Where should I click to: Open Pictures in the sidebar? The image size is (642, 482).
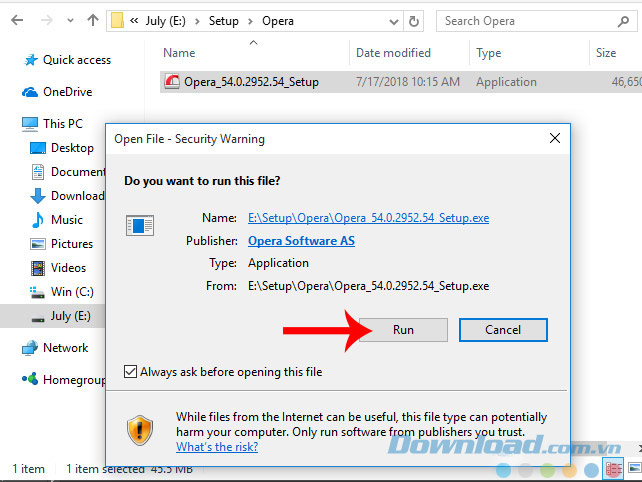[x=72, y=244]
